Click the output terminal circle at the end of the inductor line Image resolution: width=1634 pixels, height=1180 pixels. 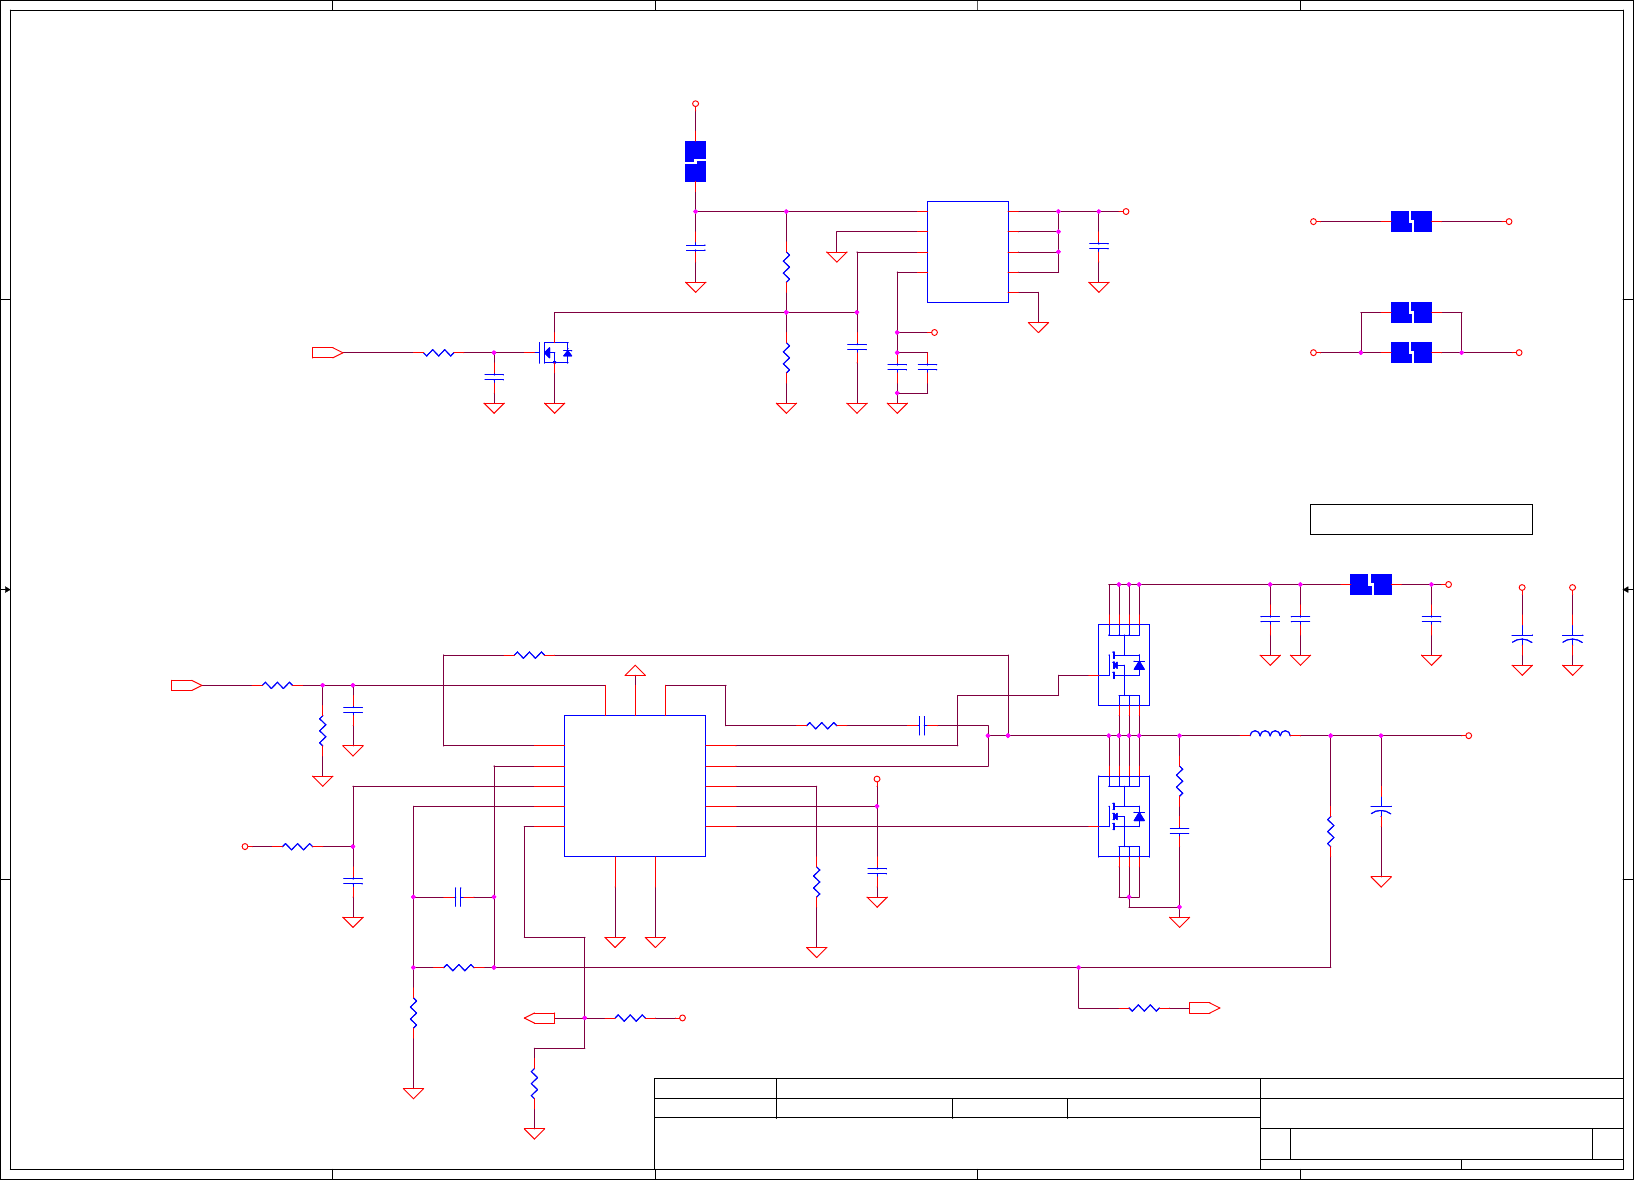pyautogui.click(x=1468, y=736)
